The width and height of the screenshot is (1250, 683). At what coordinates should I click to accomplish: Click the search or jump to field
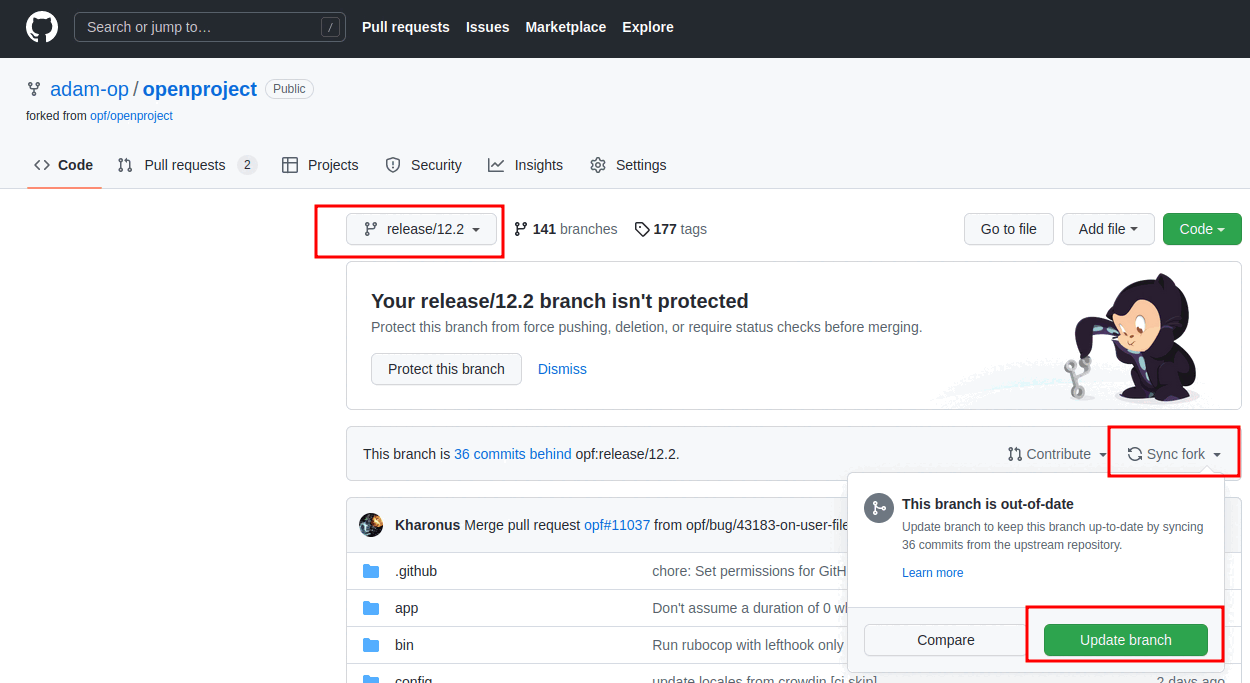click(x=209, y=27)
